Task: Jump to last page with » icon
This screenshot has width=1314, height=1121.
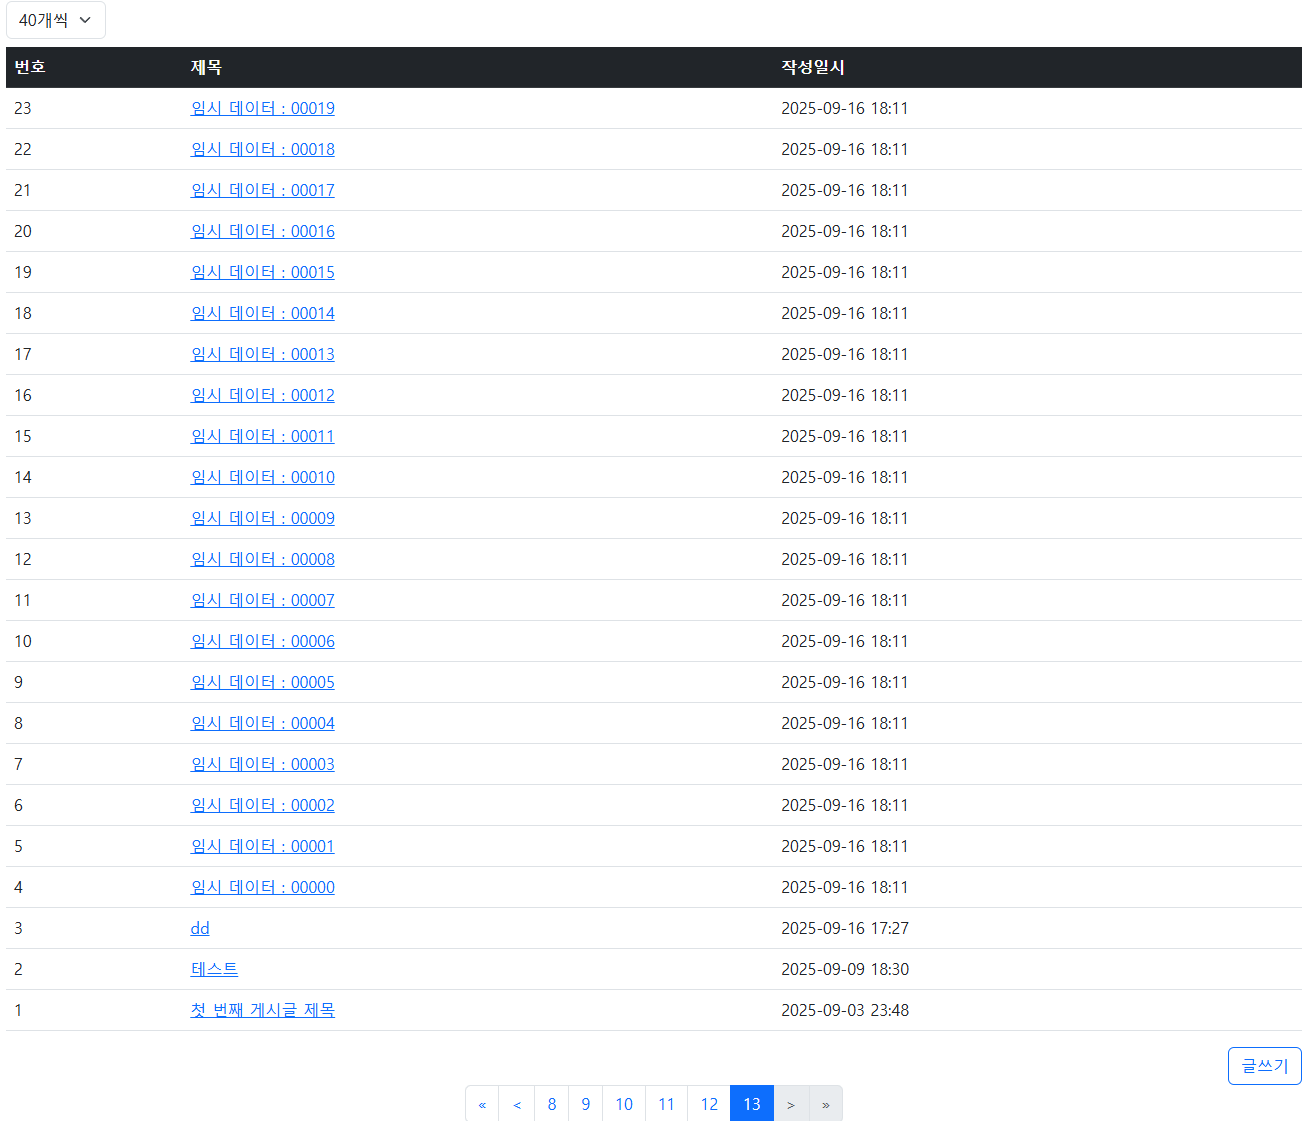Action: tap(826, 1104)
